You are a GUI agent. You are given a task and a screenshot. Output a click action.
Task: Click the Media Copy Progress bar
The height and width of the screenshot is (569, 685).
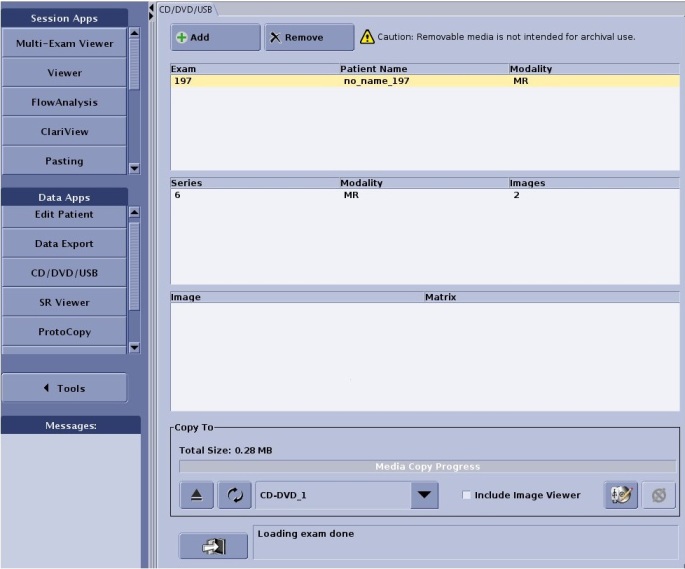coord(427,467)
